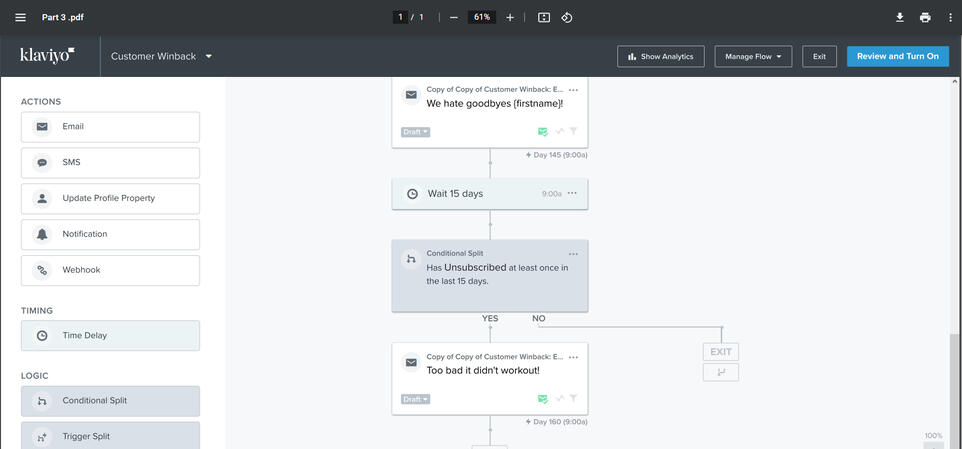Expand the Customer Winback flow name dropdown
This screenshot has height=449, width=962.
pos(209,57)
